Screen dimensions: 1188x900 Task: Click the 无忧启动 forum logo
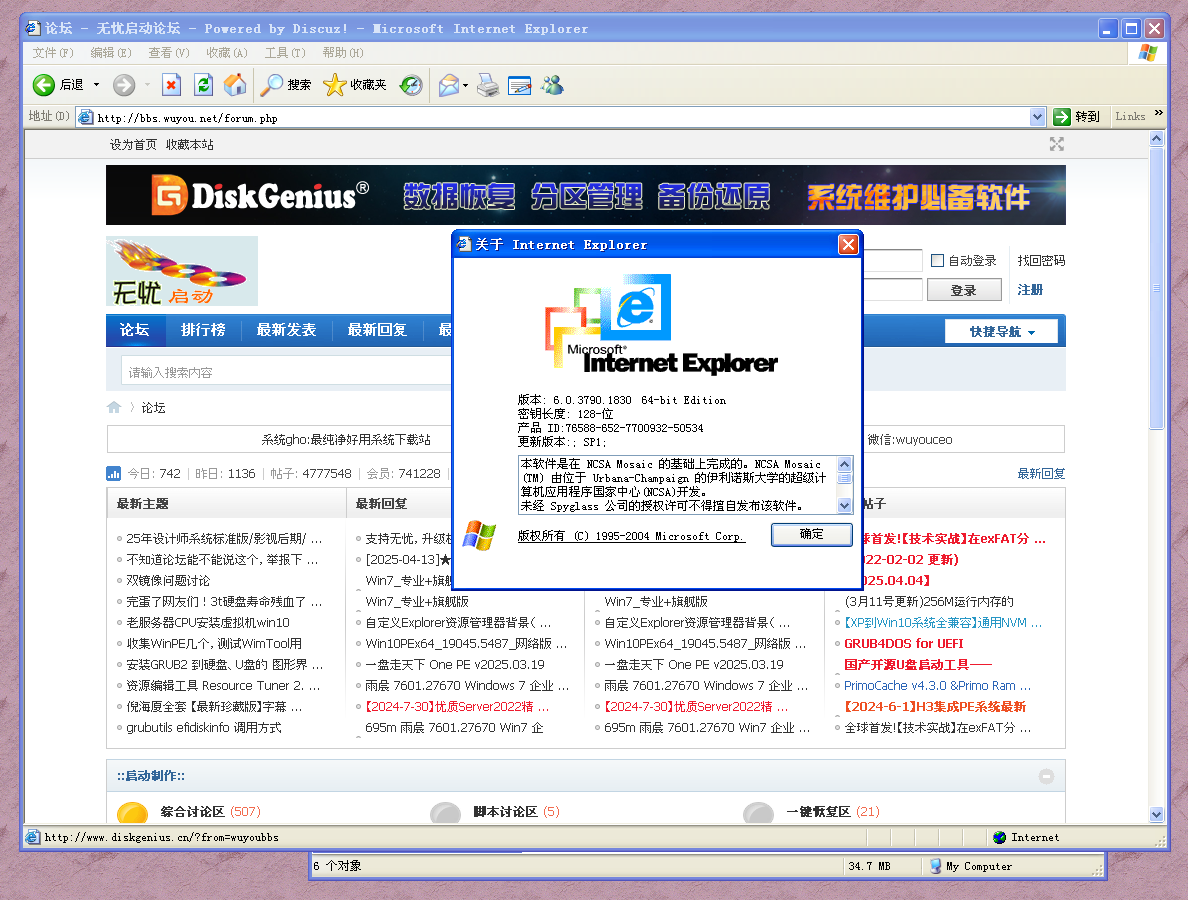(x=182, y=270)
